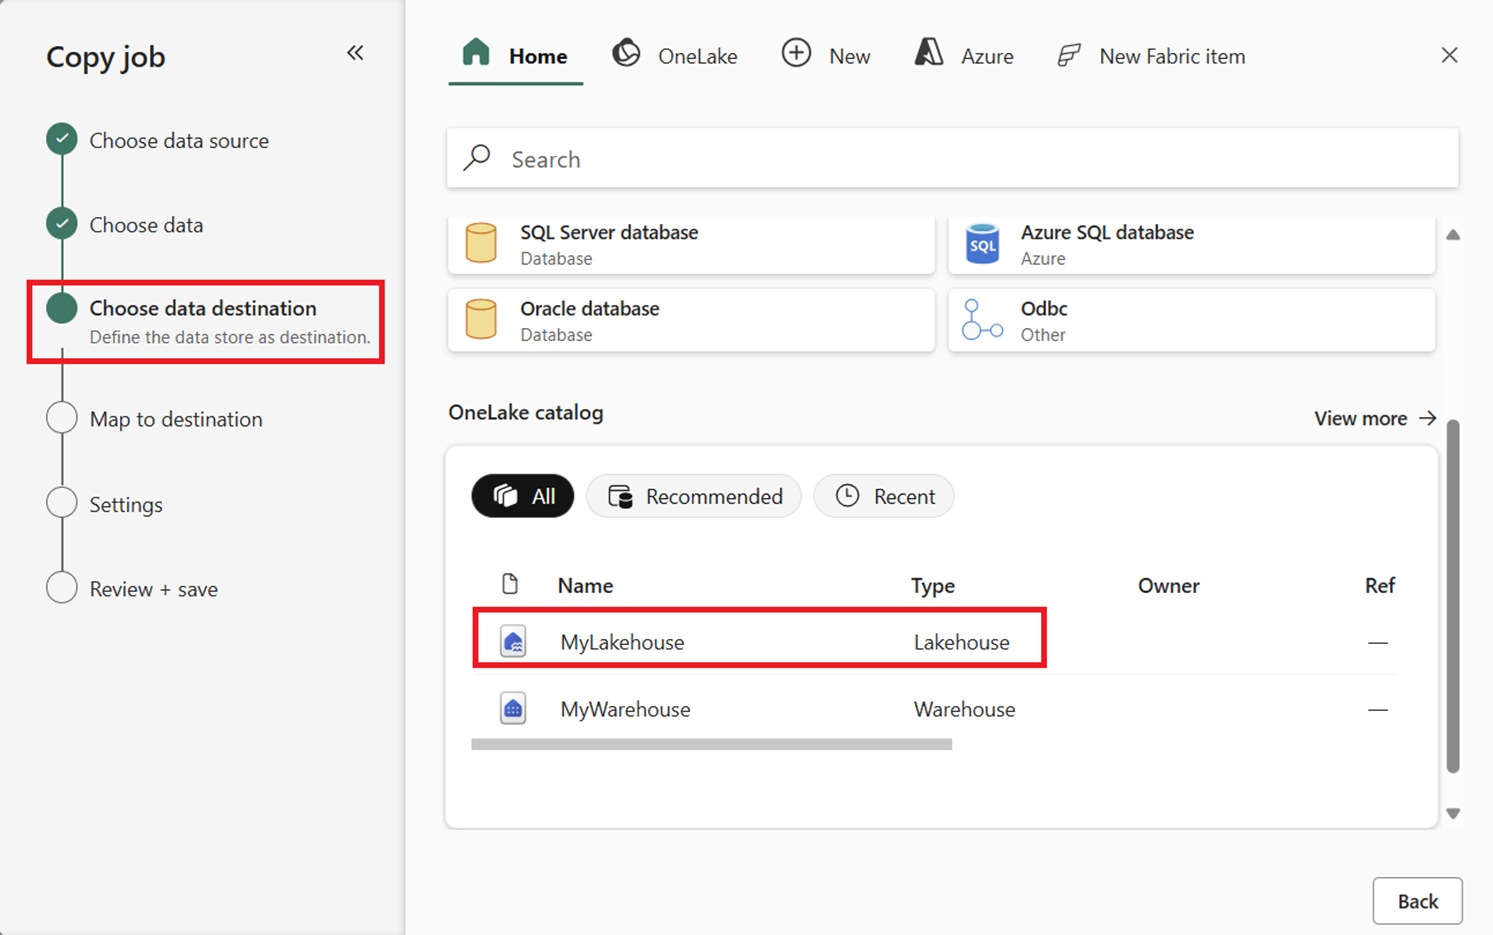The height and width of the screenshot is (935, 1493).
Task: Select the Oracle database icon
Action: point(481,320)
